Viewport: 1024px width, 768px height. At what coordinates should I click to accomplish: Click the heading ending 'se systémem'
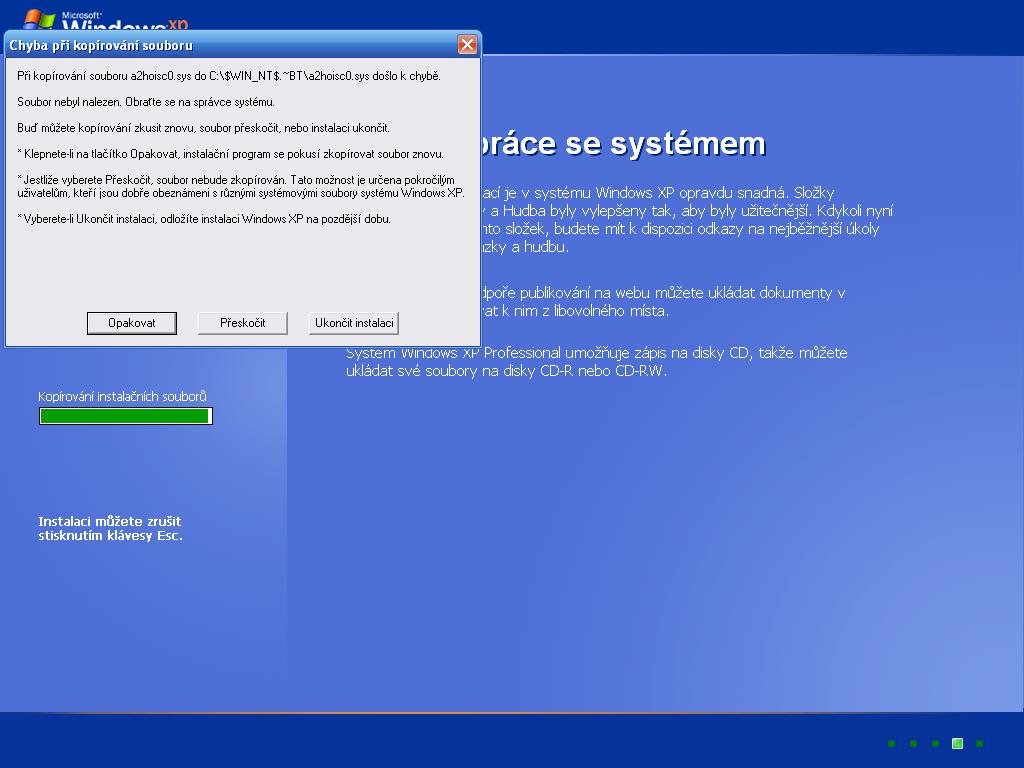624,144
